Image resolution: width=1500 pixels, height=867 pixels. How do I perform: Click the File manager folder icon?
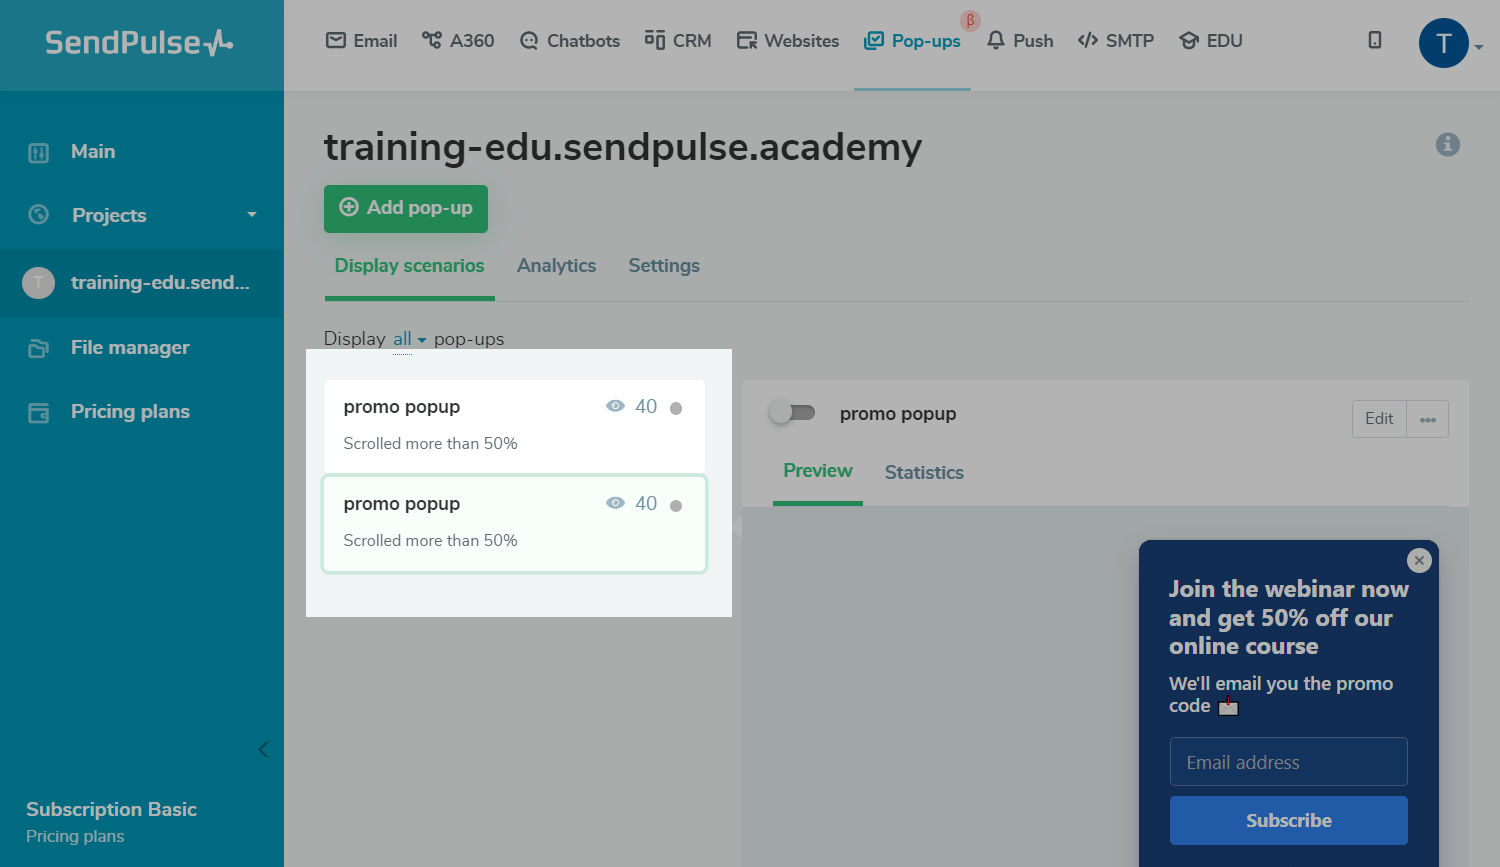click(39, 349)
